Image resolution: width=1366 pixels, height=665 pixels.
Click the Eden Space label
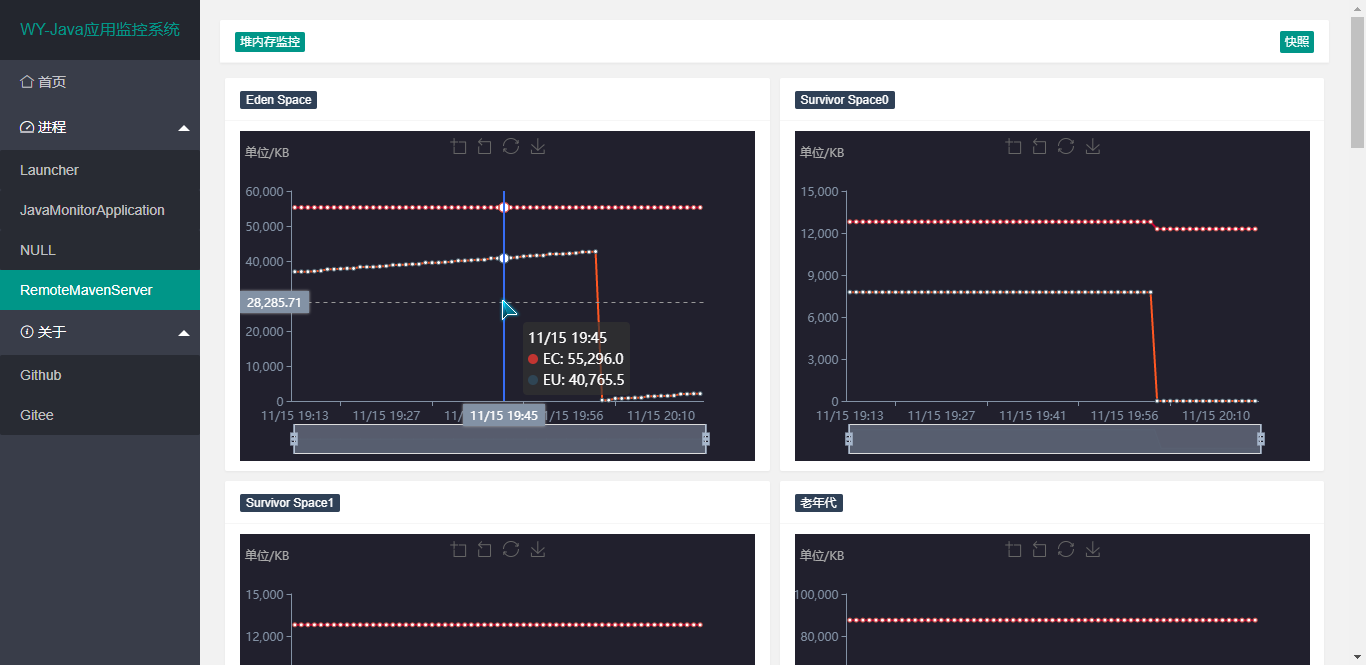point(279,100)
